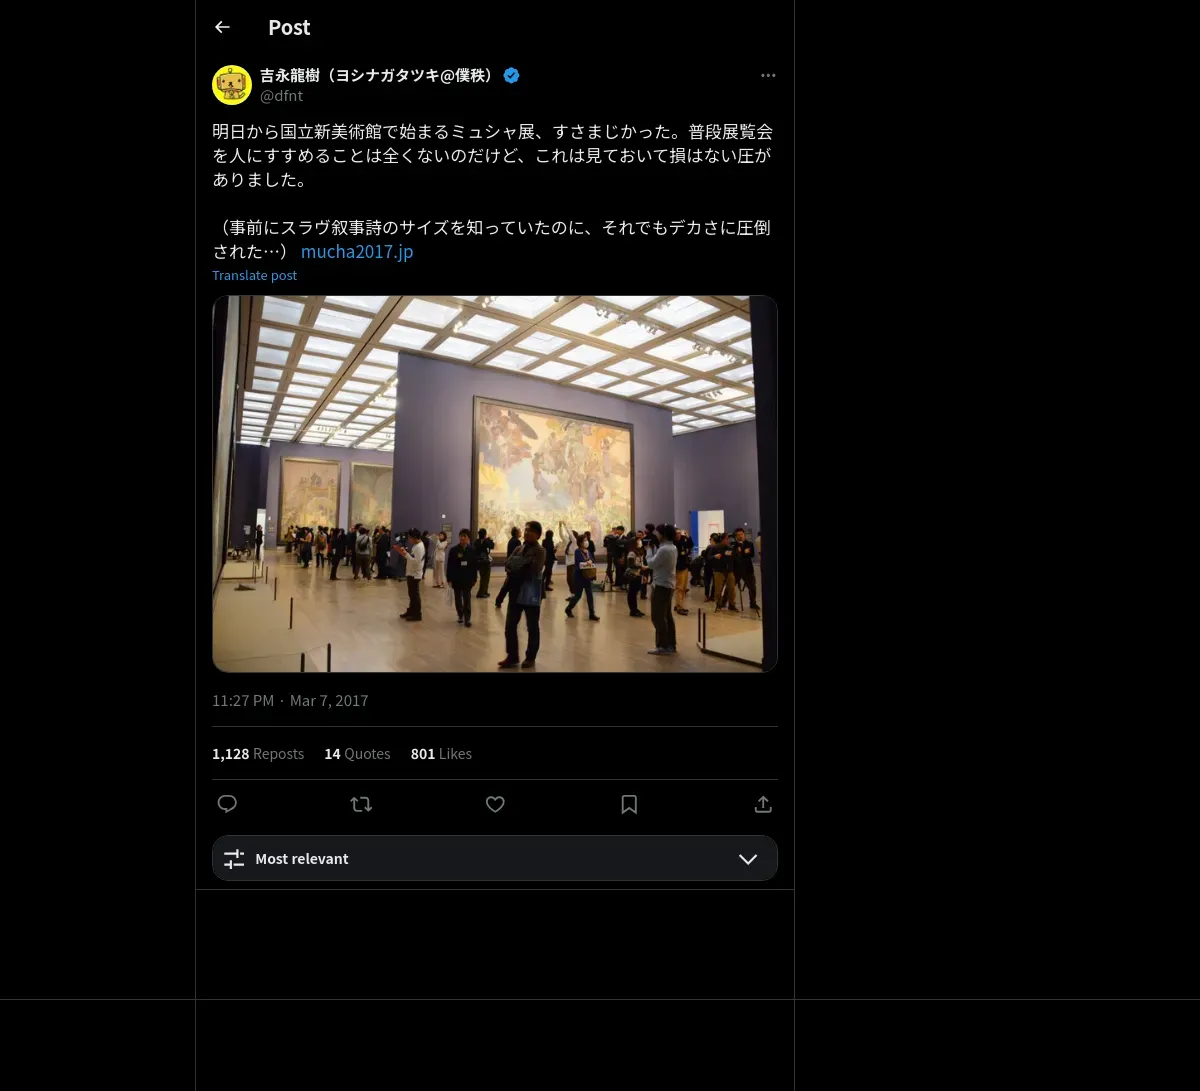Click the sliders filter icon beside Most relevant
The width and height of the screenshot is (1200, 1091).
point(234,859)
